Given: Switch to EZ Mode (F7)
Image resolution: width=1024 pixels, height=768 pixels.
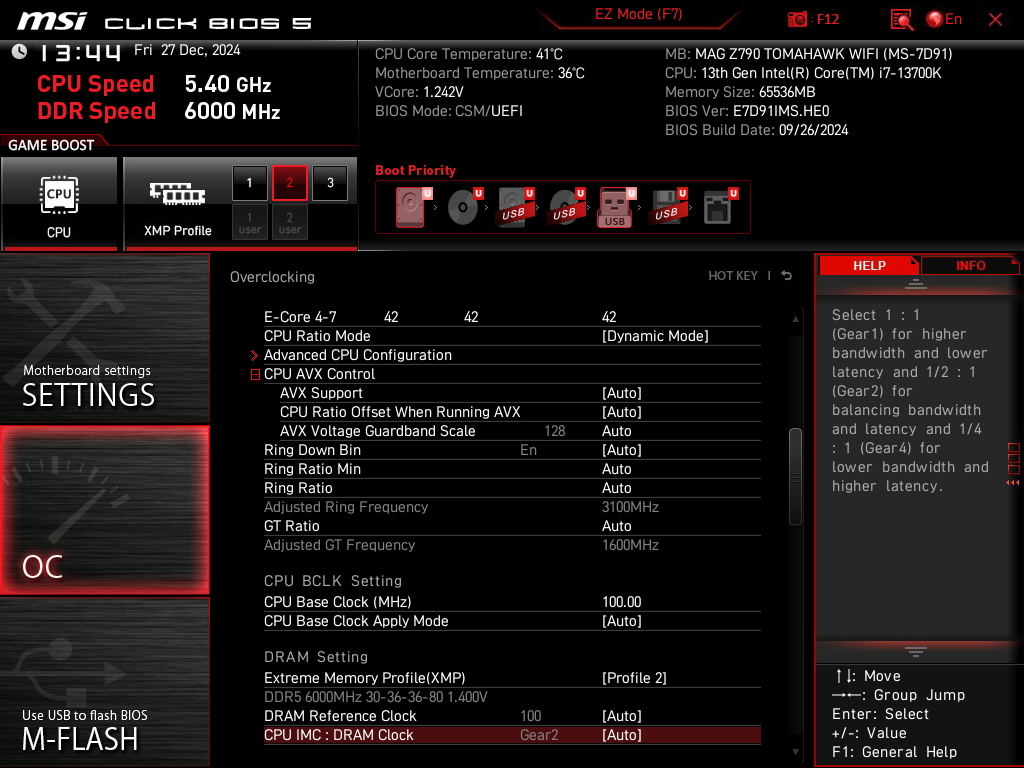Looking at the screenshot, I should (638, 14).
